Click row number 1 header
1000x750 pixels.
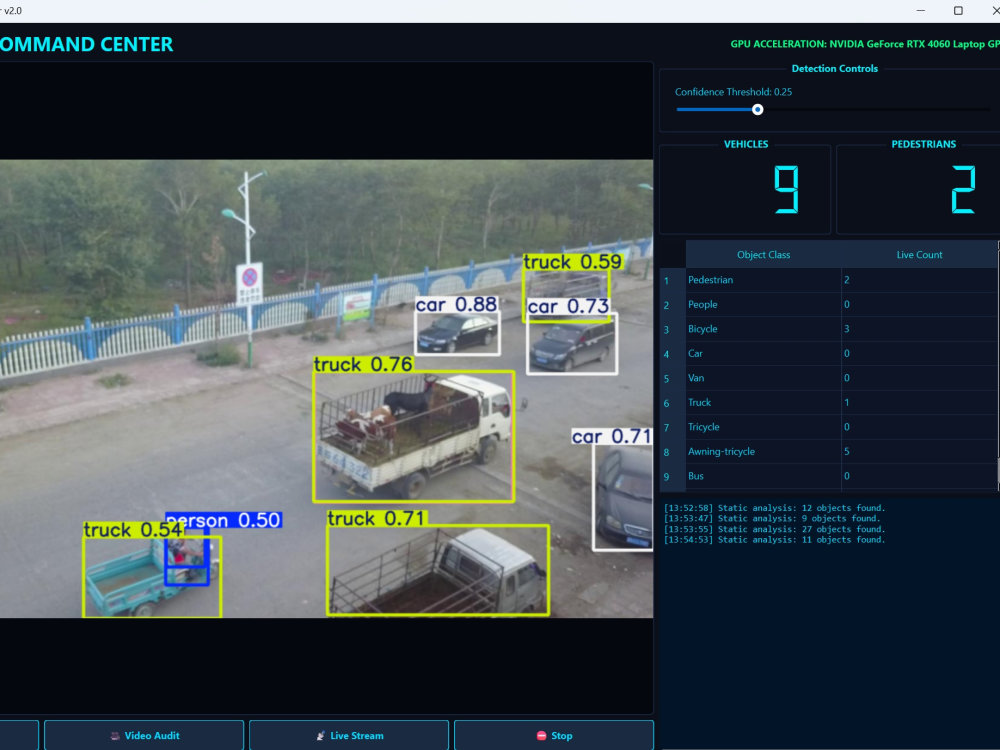tap(673, 281)
